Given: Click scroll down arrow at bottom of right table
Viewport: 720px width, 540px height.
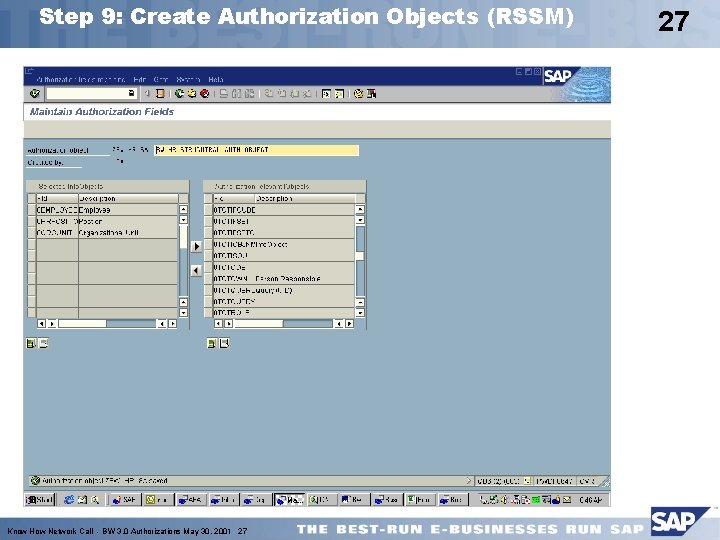Looking at the screenshot, I should pos(360,313).
